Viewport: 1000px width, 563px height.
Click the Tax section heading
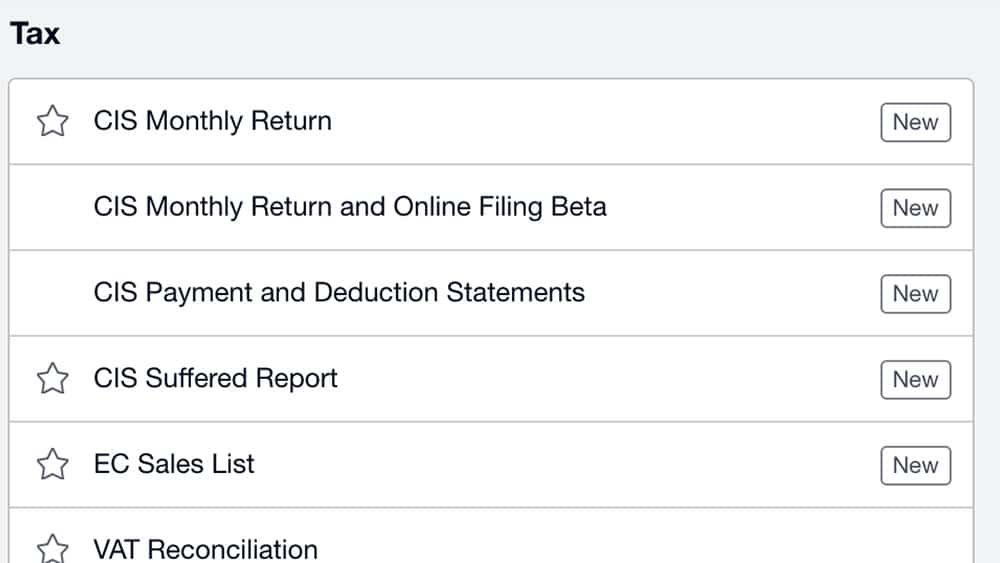tap(35, 34)
